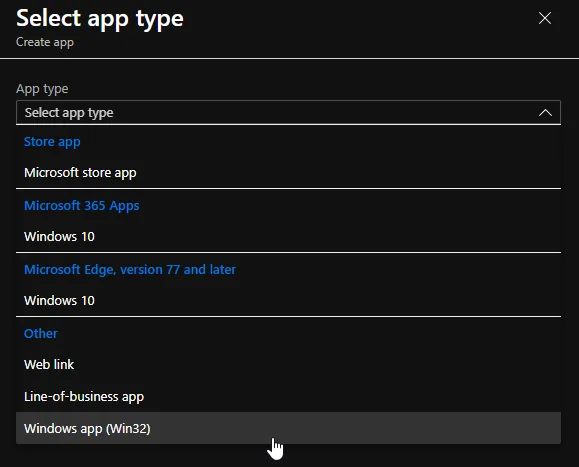The image size is (579, 467).
Task: Close the Select app type pane
Action: tap(545, 18)
